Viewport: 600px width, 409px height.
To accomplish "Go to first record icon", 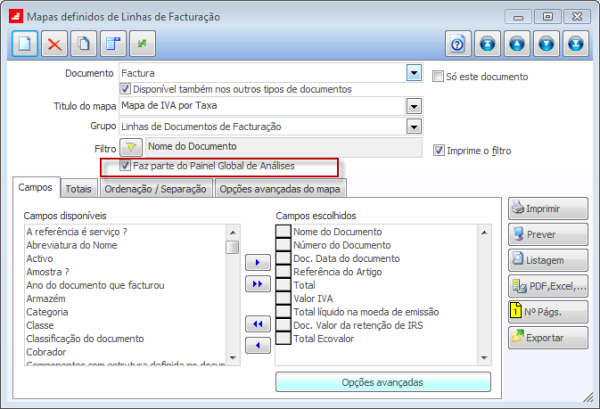I will pos(488,44).
